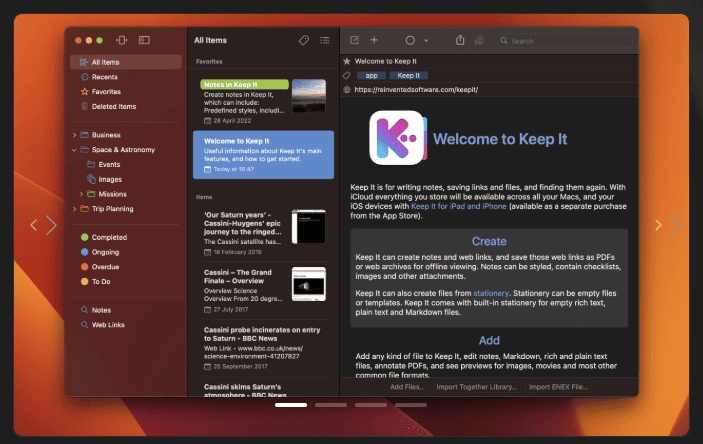The width and height of the screenshot is (703, 444).
Task: Click the Search field
Action: [x=565, y=41]
